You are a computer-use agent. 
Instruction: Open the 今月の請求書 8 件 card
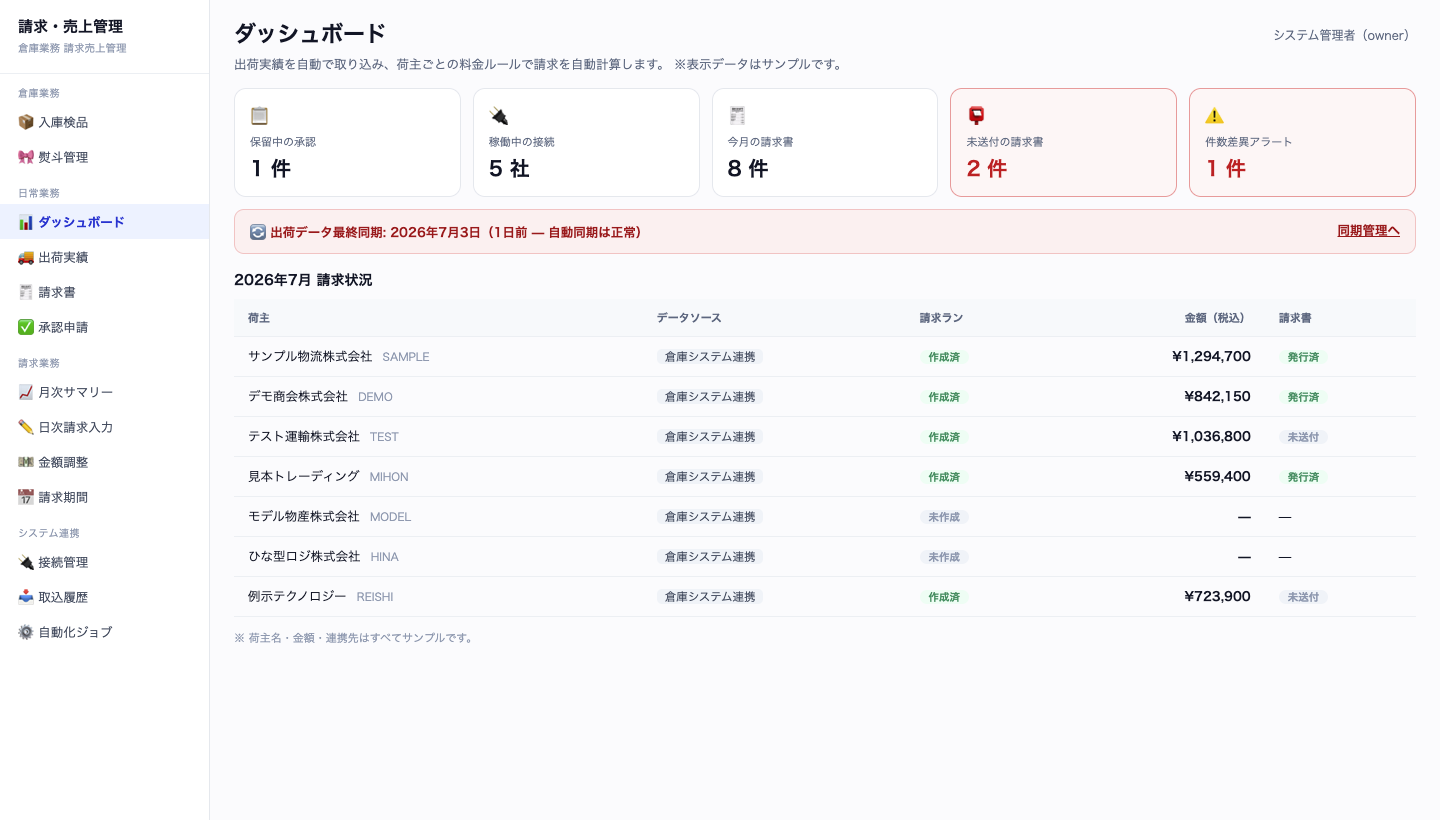[x=825, y=142]
